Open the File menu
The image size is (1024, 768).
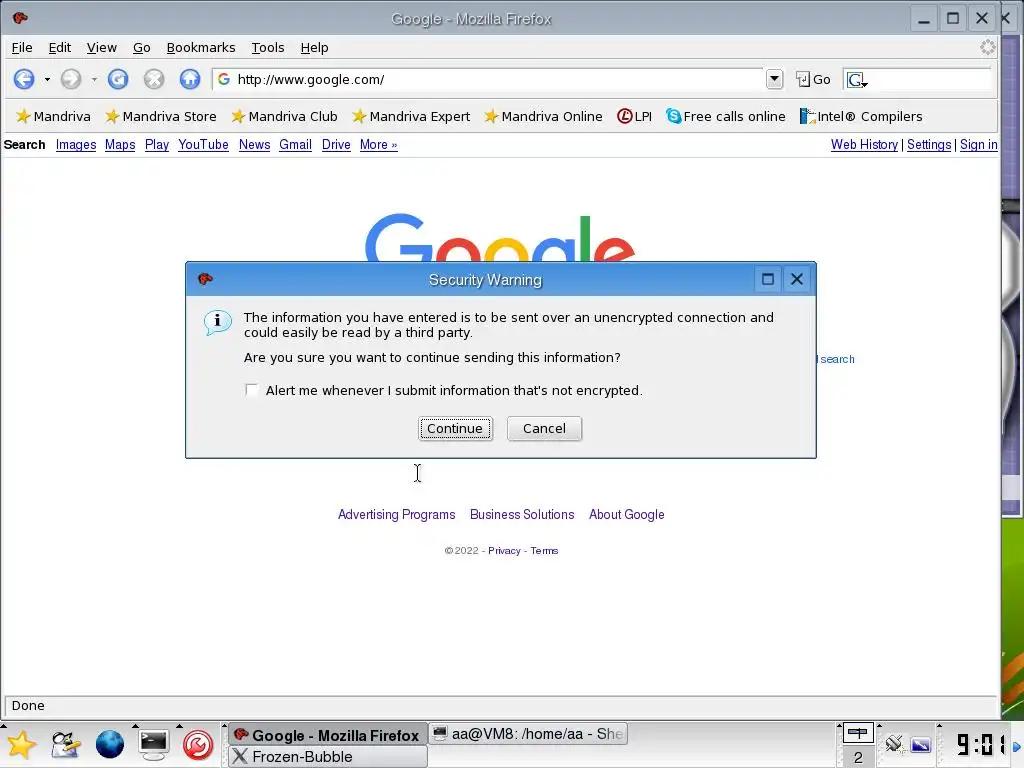tap(22, 48)
